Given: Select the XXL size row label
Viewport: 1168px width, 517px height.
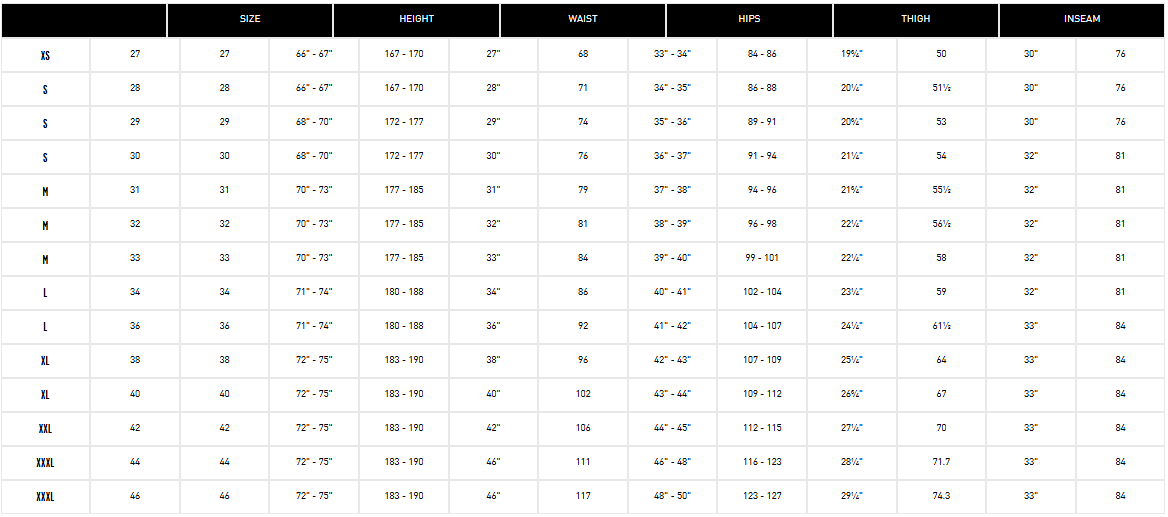Looking at the screenshot, I should [45, 429].
